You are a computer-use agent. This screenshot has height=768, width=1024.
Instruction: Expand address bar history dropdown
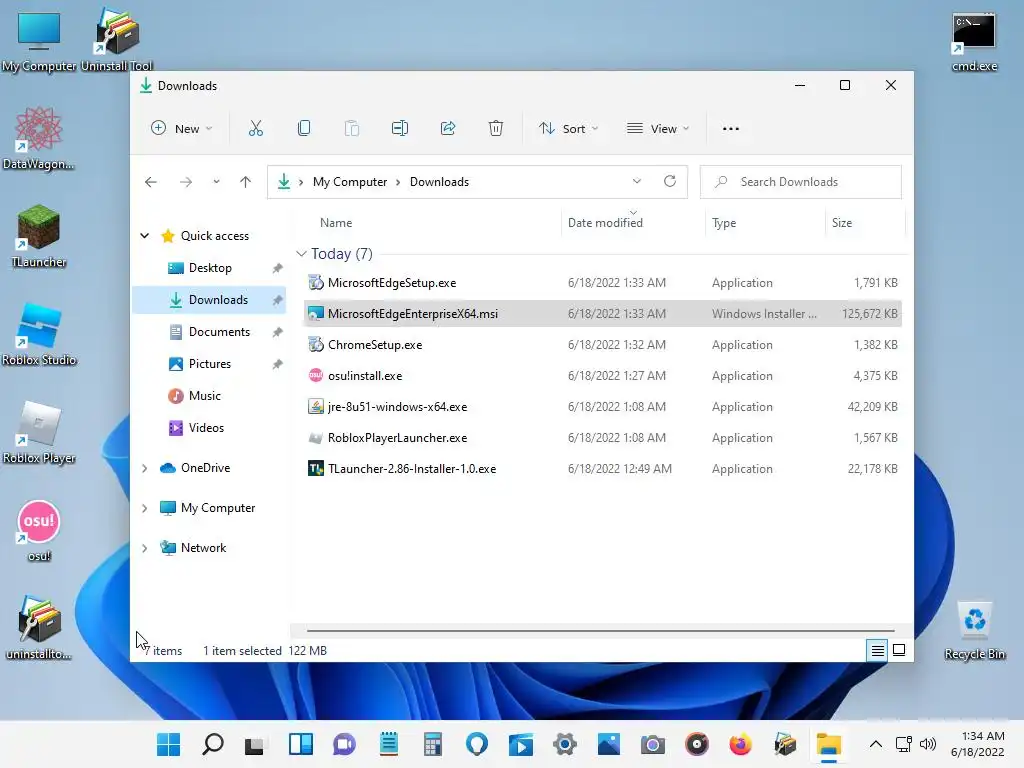click(637, 182)
